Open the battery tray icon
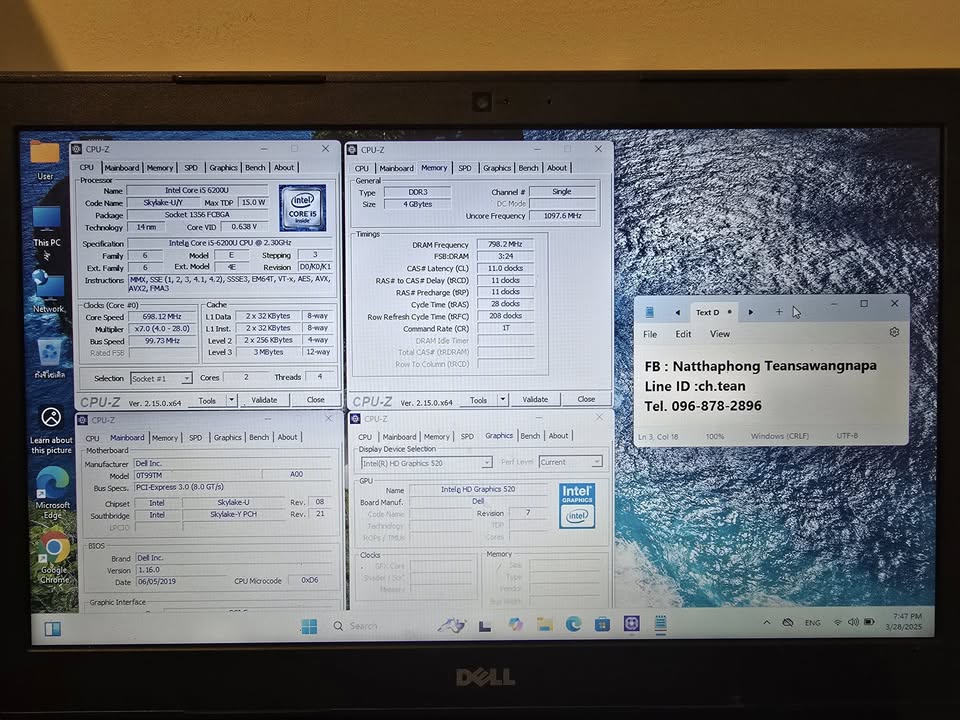 pyautogui.click(x=869, y=622)
